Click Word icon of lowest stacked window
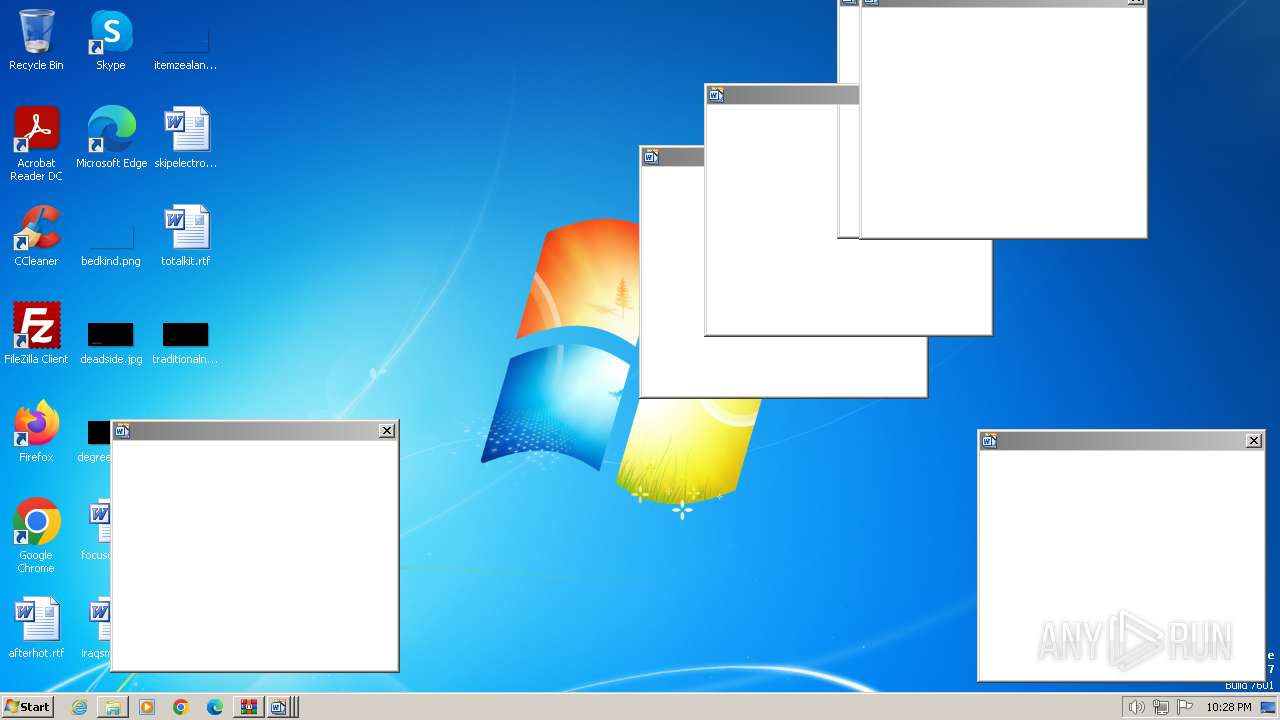The image size is (1280, 720). pyautogui.click(x=651, y=157)
